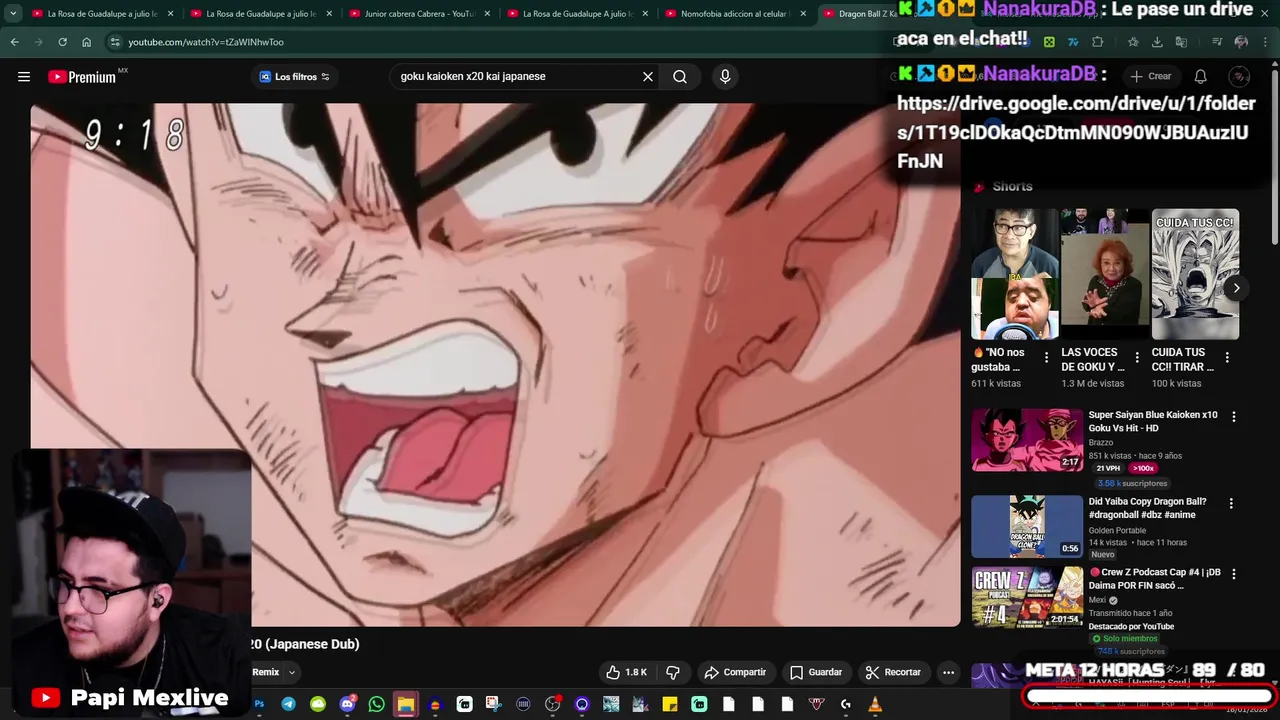The image size is (1280, 720).
Task: Open options for NO nos gustaba Short
Action: (x=1047, y=357)
